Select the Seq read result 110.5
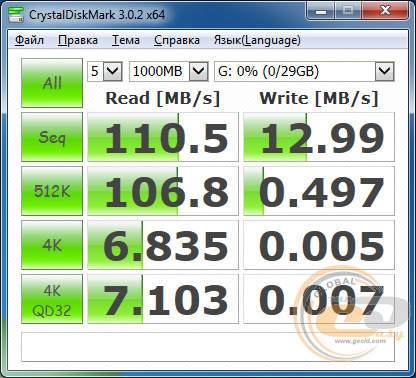 tap(163, 137)
